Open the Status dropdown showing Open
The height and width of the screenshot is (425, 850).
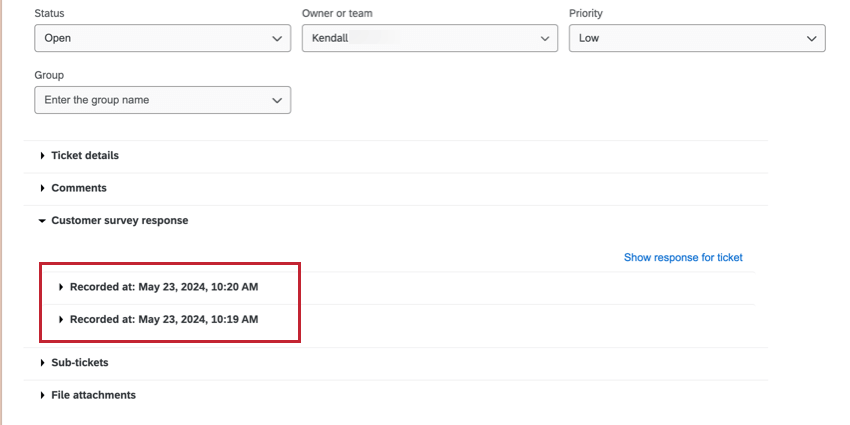(x=163, y=38)
